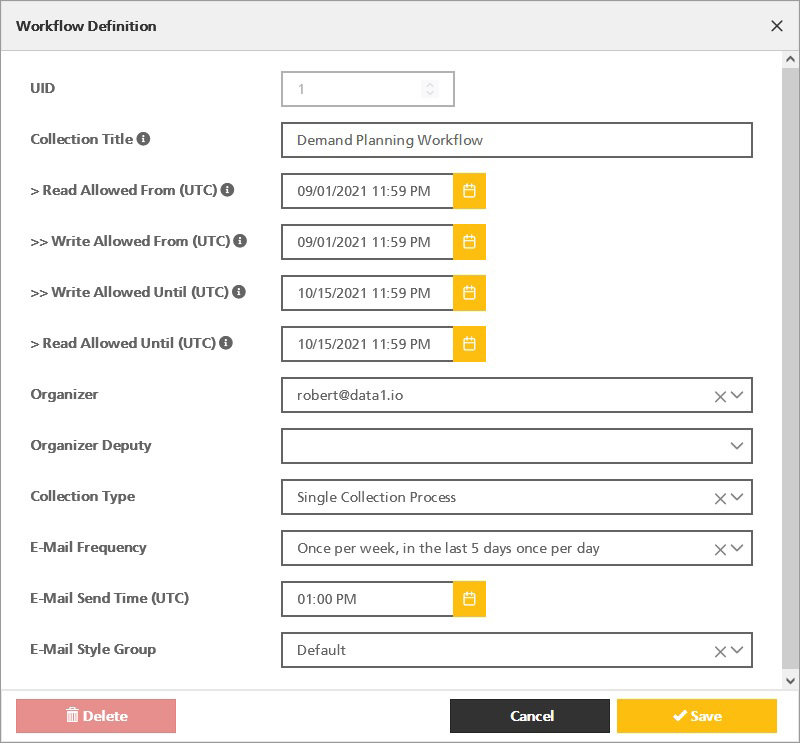Click the E-Mail Send Time field
This screenshot has width=800, height=743.
tap(367, 599)
